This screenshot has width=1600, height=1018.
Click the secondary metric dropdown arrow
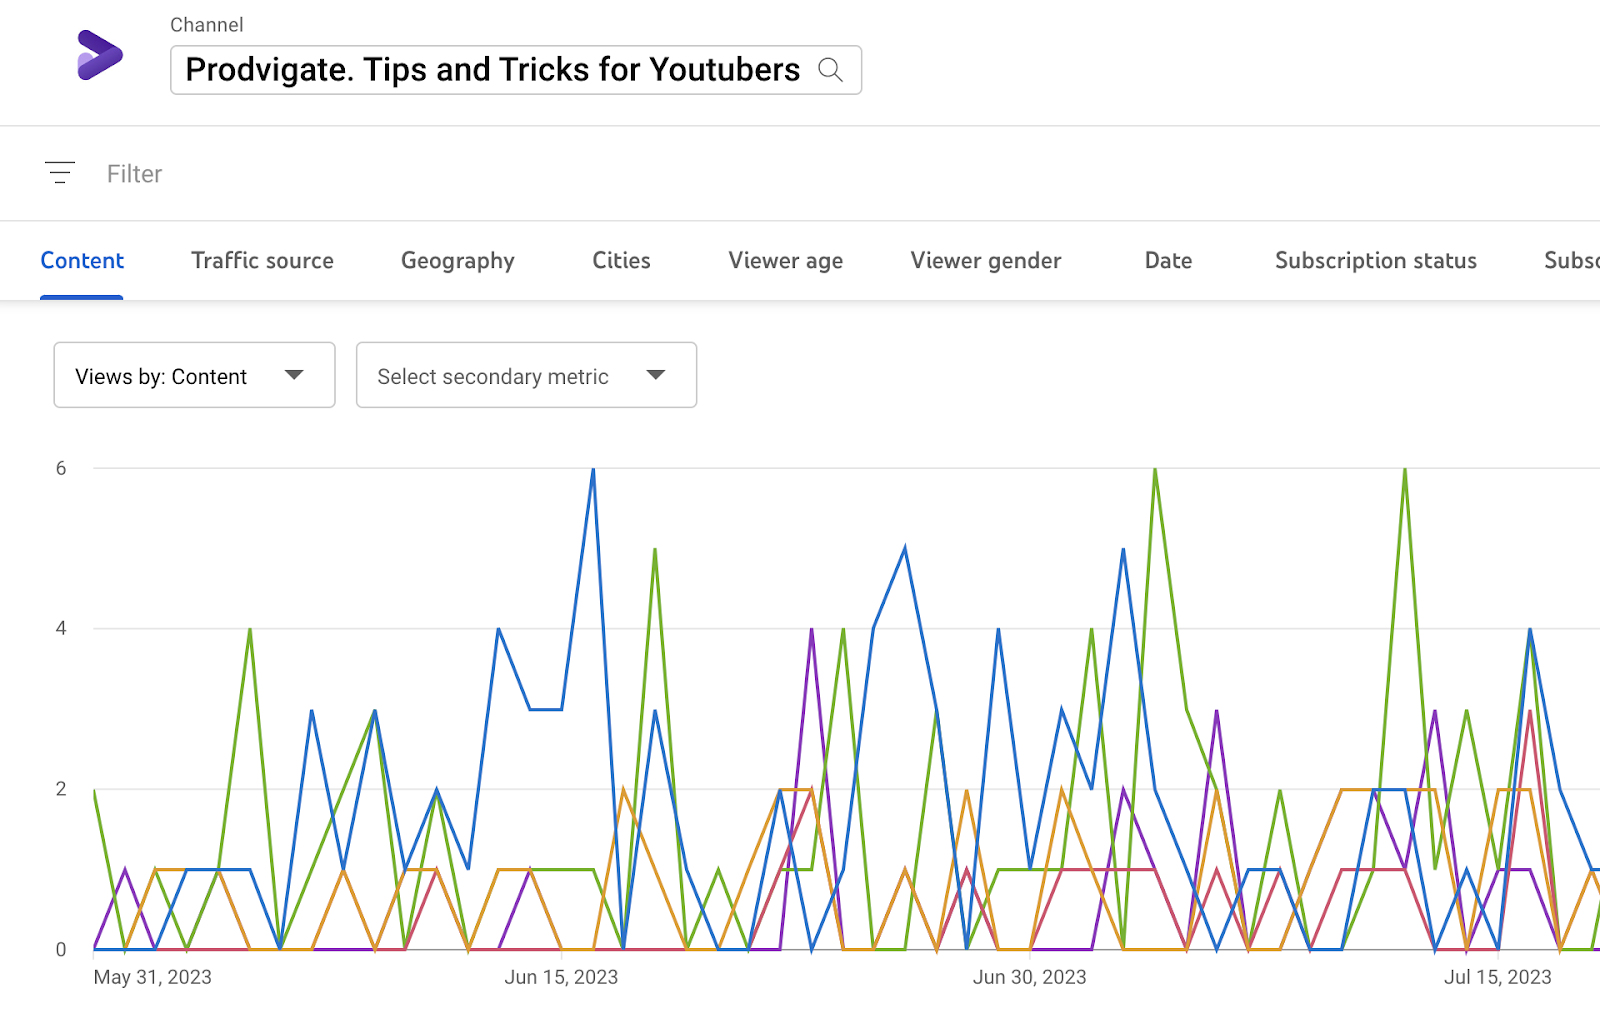point(656,375)
